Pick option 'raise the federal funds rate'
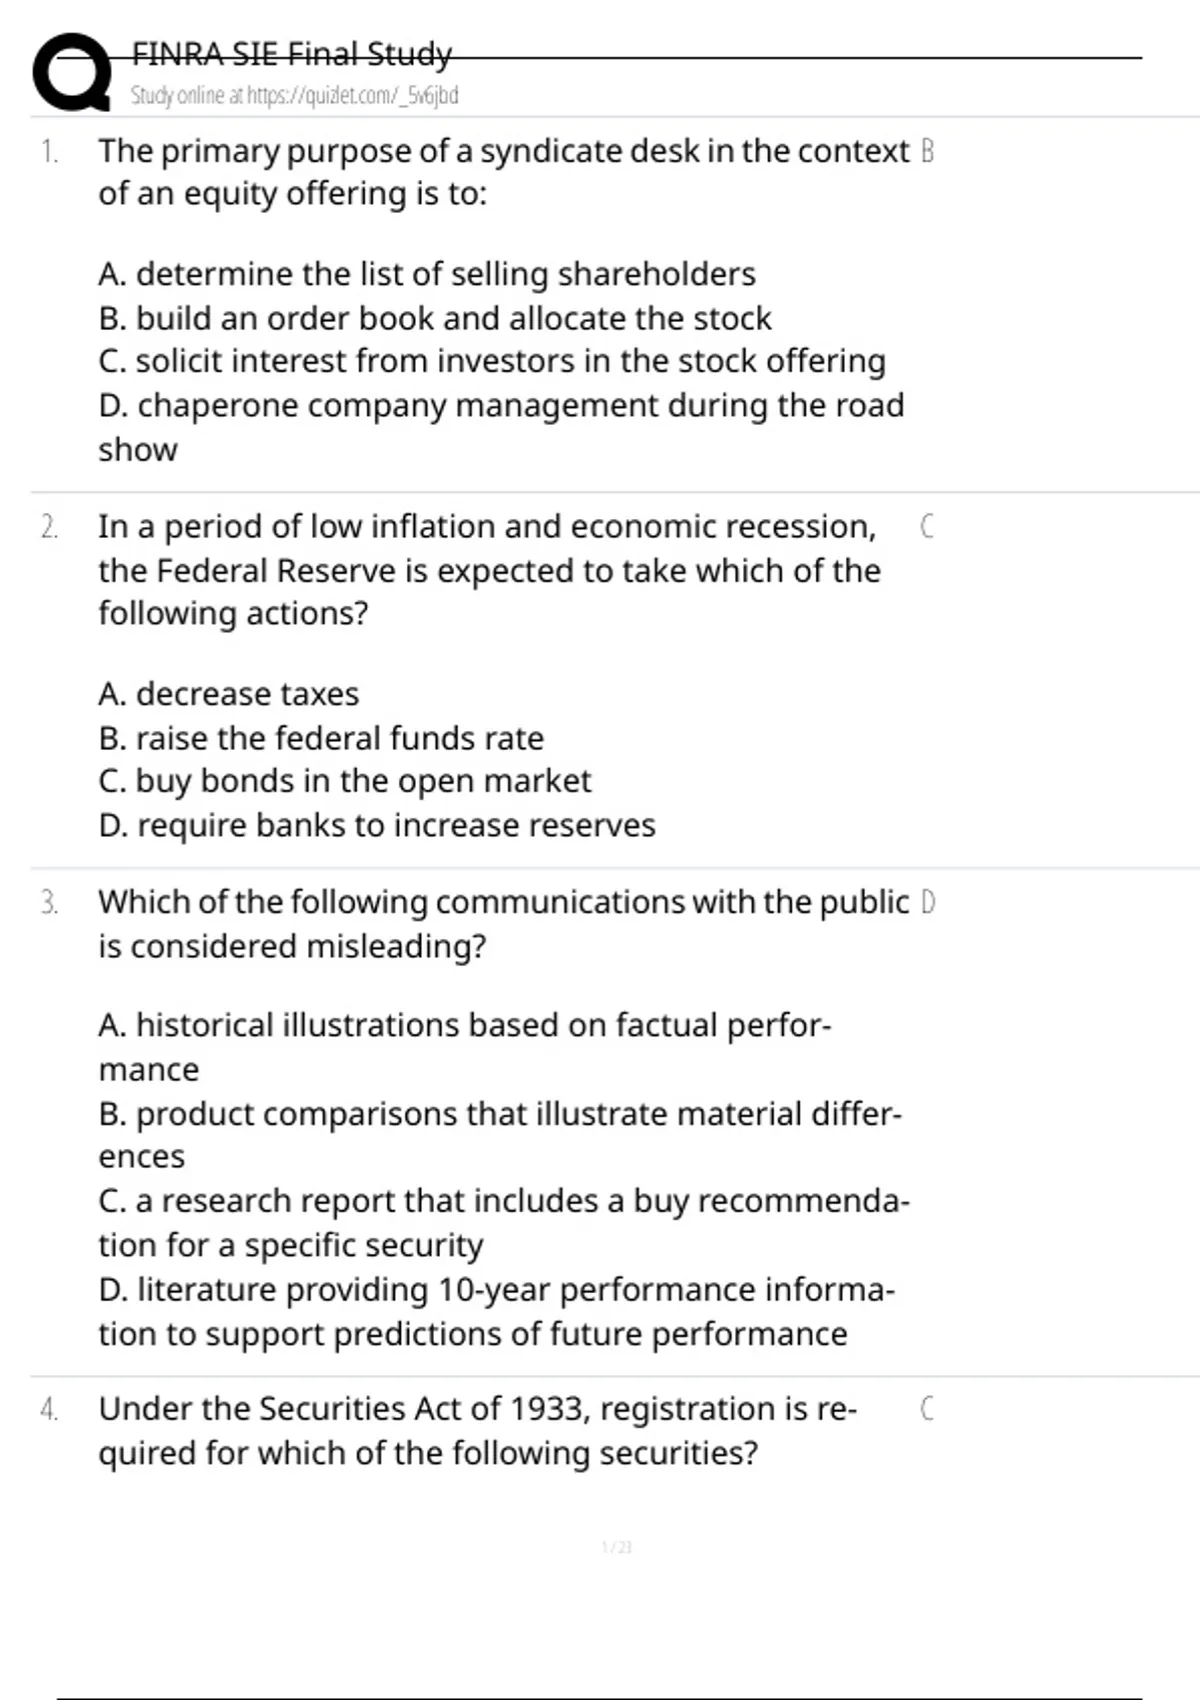 click(321, 738)
